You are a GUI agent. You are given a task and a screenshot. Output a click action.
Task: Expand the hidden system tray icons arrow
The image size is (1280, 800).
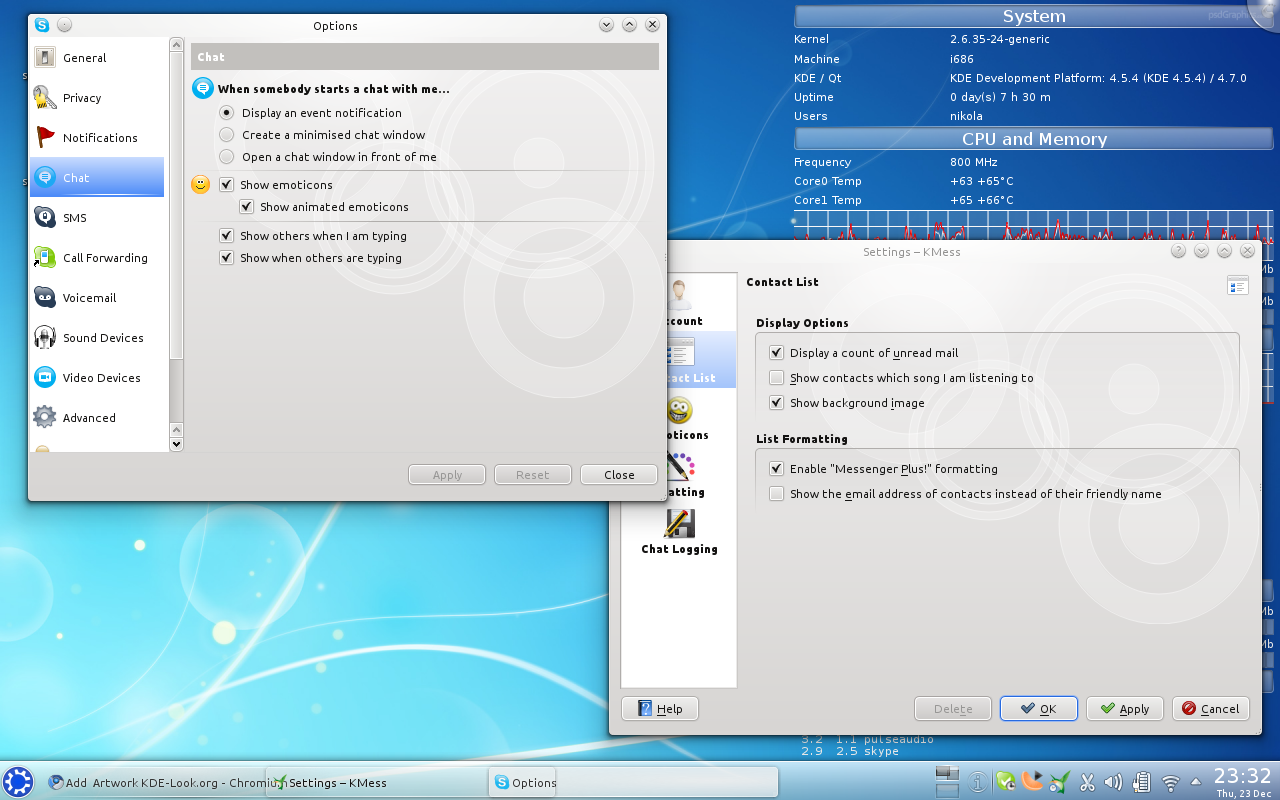1195,782
